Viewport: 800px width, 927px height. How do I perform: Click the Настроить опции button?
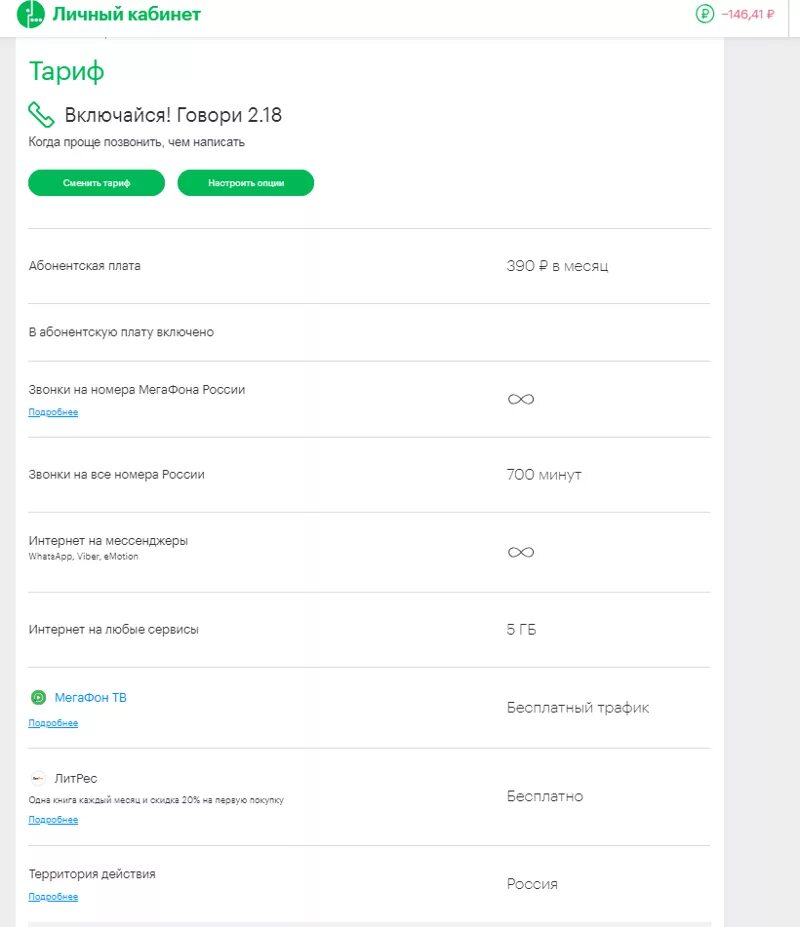point(246,183)
